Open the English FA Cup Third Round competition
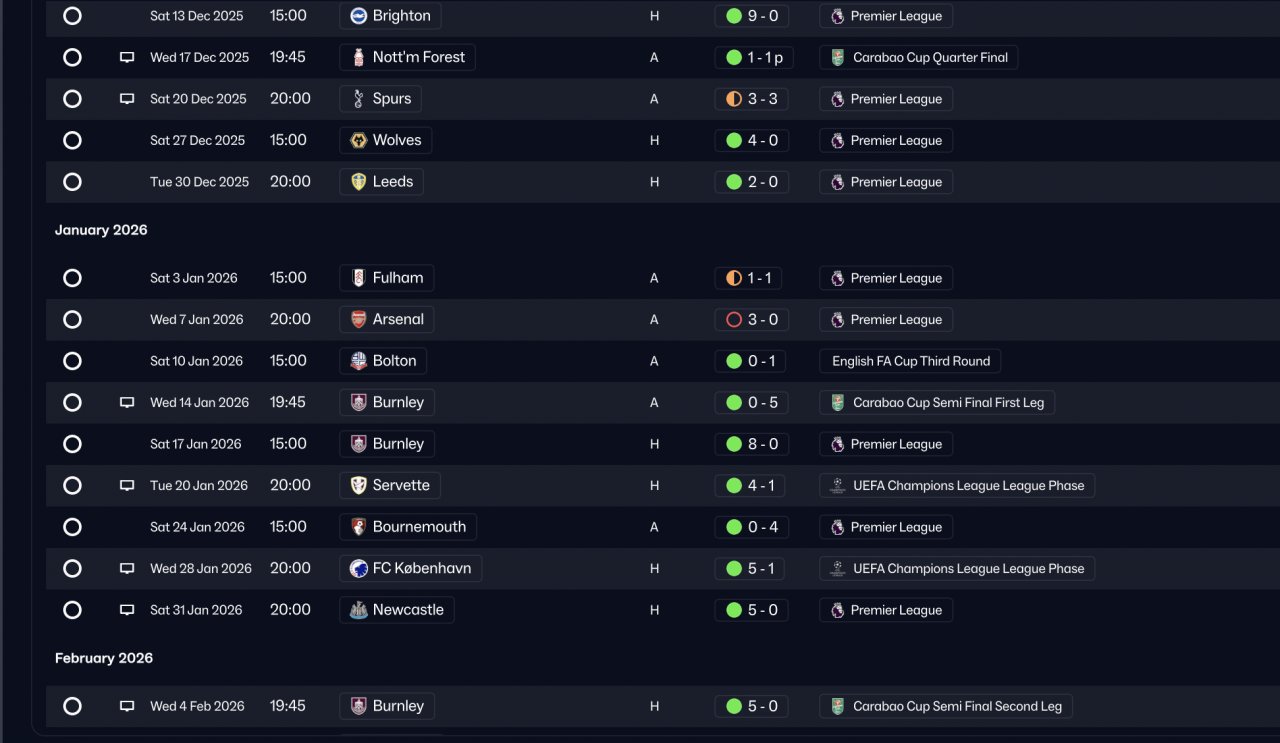 coord(910,361)
